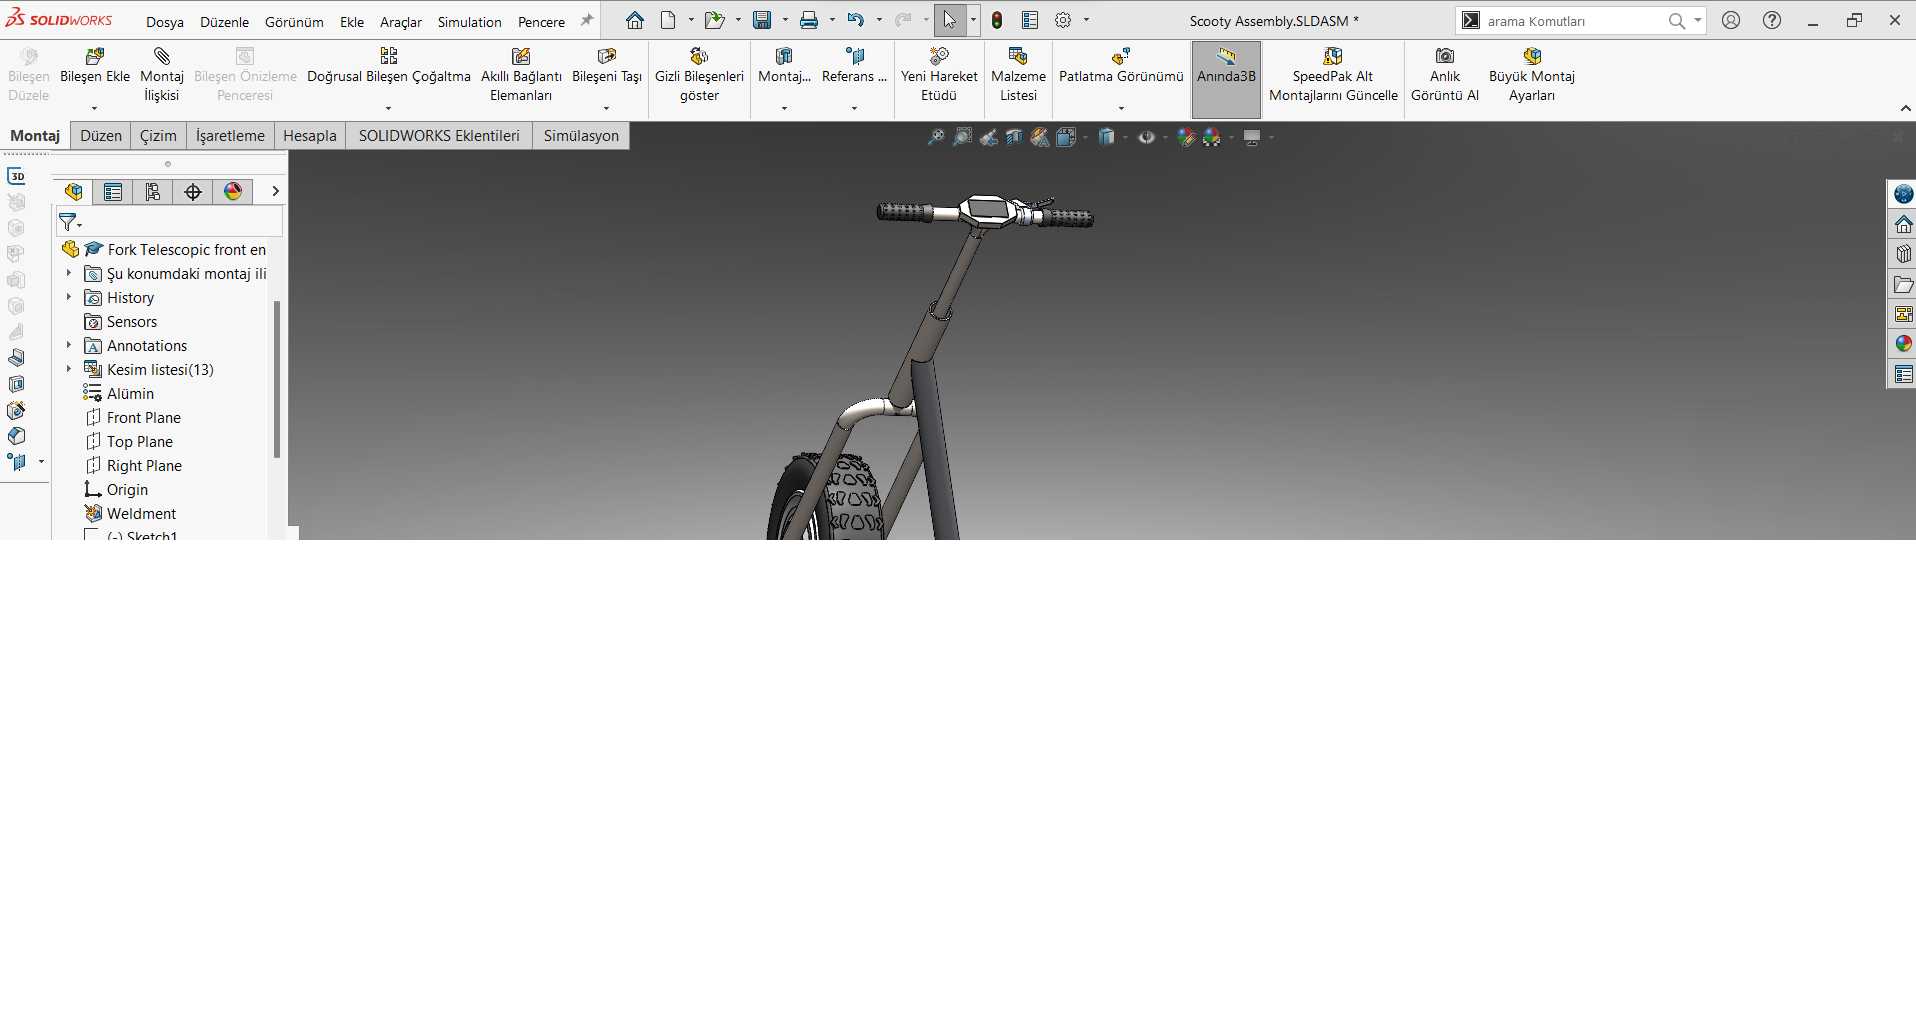
Task: Click the Save icon in title toolbar
Action: (762, 20)
